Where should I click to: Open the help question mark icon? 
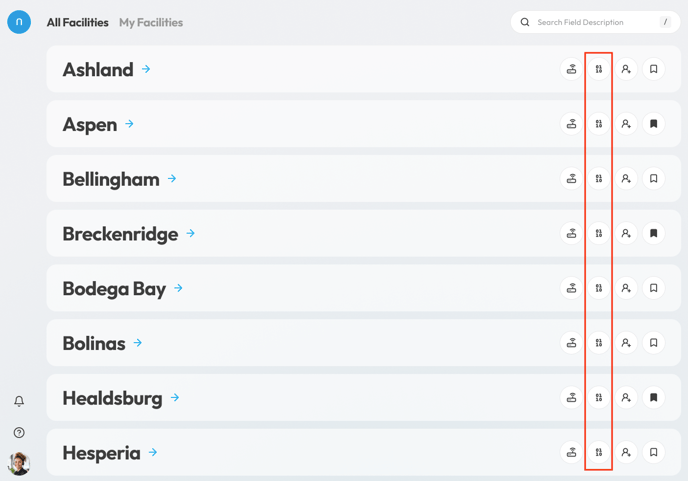(x=19, y=433)
